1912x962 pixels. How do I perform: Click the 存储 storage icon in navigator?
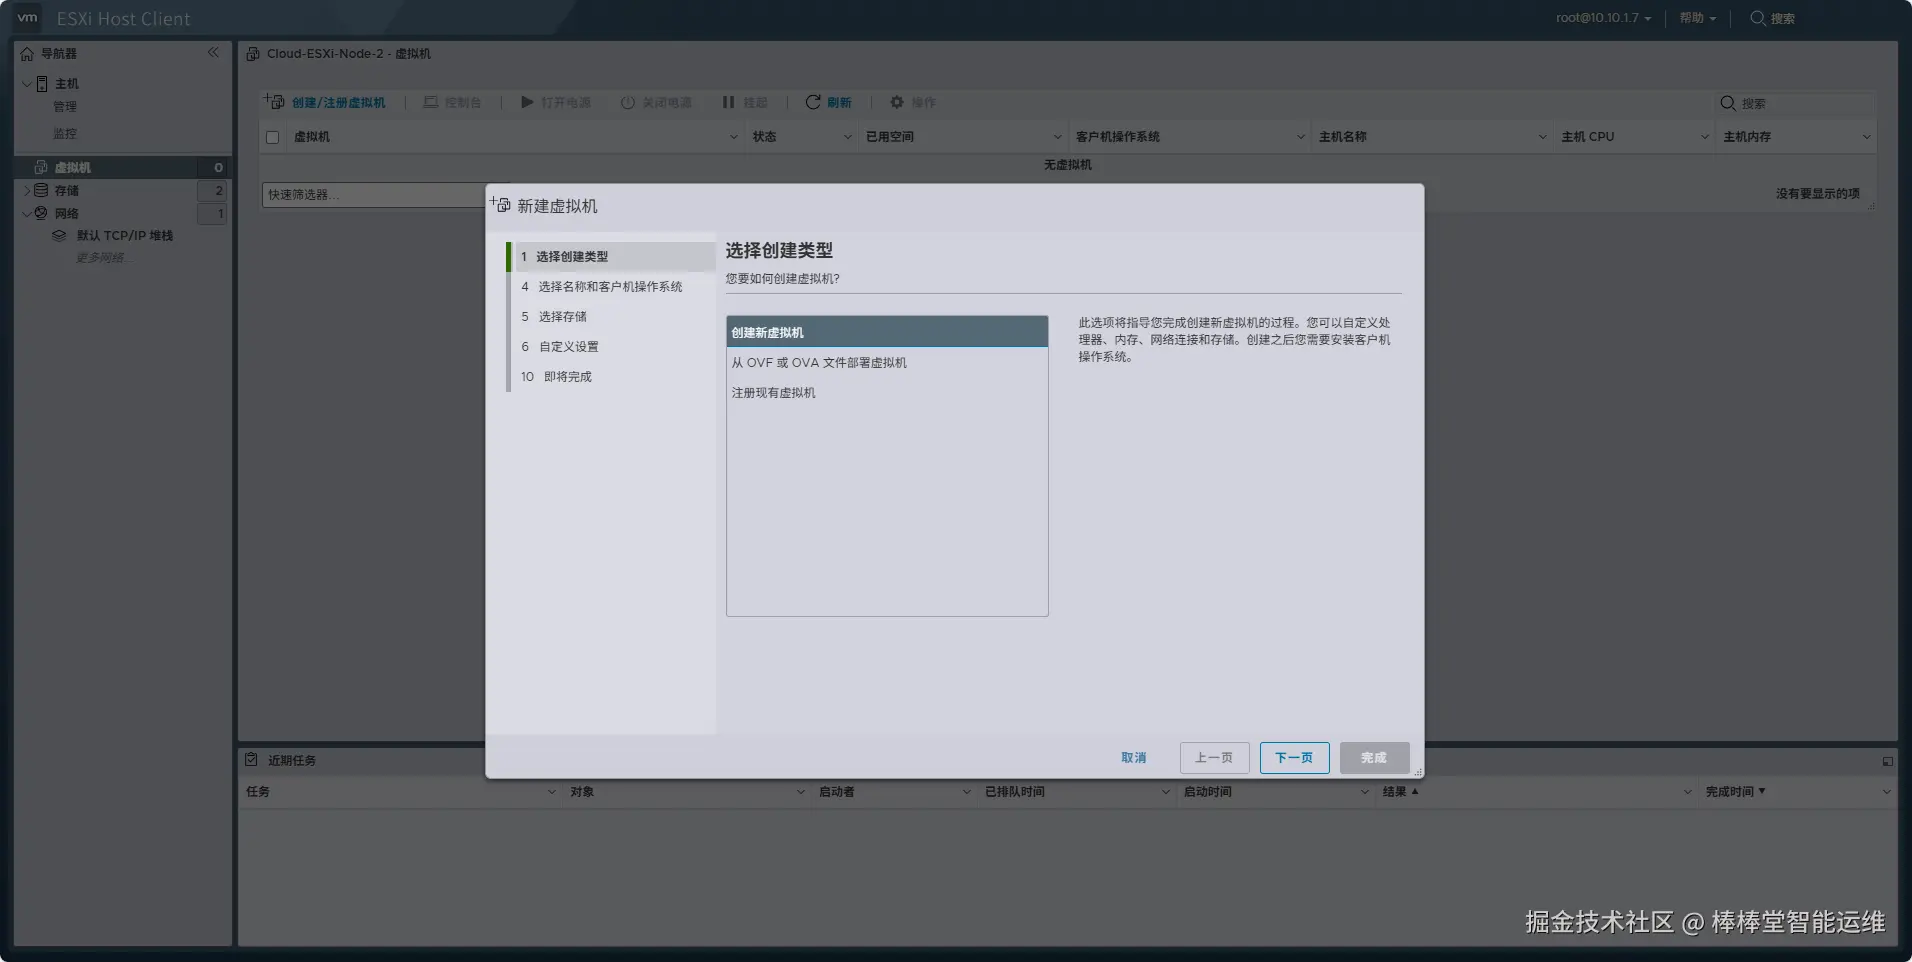[41, 190]
